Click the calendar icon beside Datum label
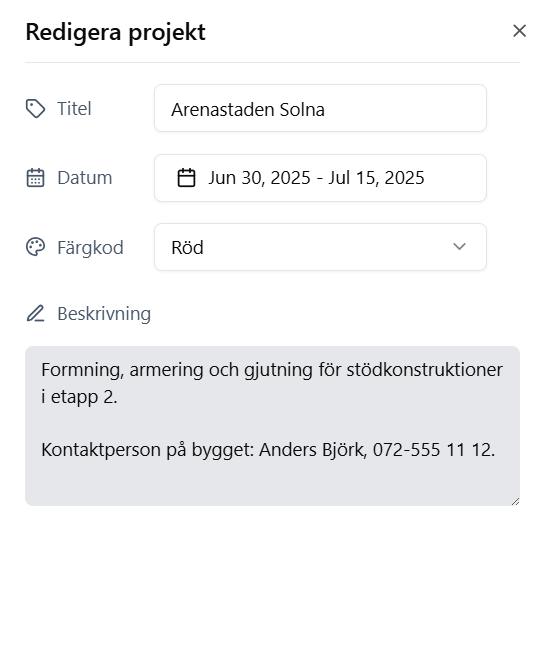 pyautogui.click(x=35, y=178)
